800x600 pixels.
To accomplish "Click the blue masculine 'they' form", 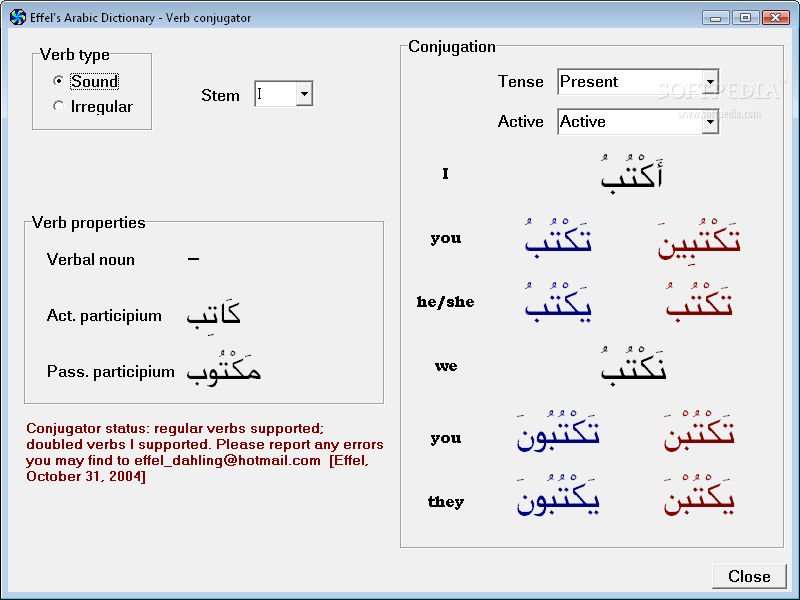I will coord(558,495).
